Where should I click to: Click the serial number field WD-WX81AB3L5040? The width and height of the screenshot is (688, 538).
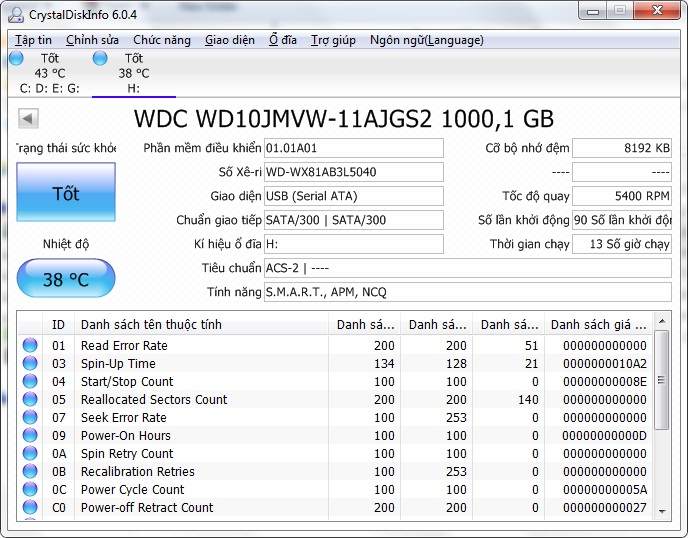pyautogui.click(x=354, y=172)
